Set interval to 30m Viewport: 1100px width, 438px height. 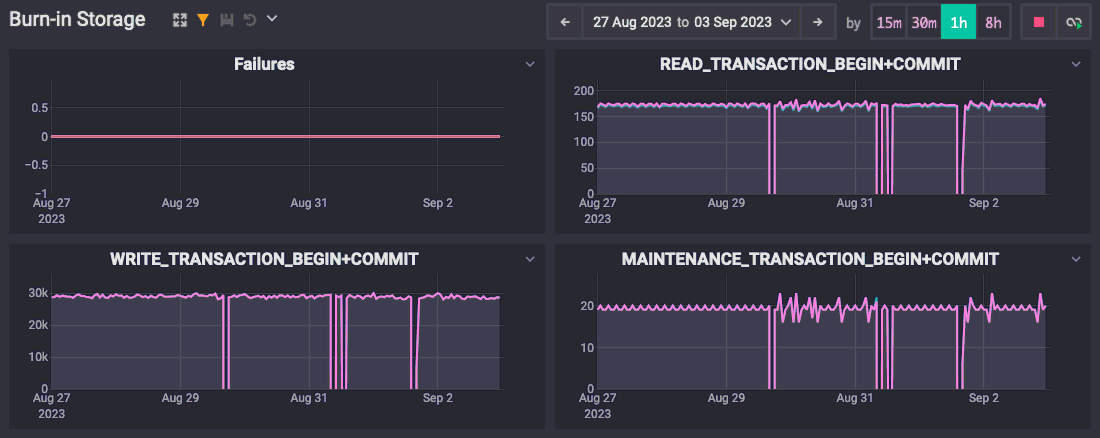[x=923, y=22]
